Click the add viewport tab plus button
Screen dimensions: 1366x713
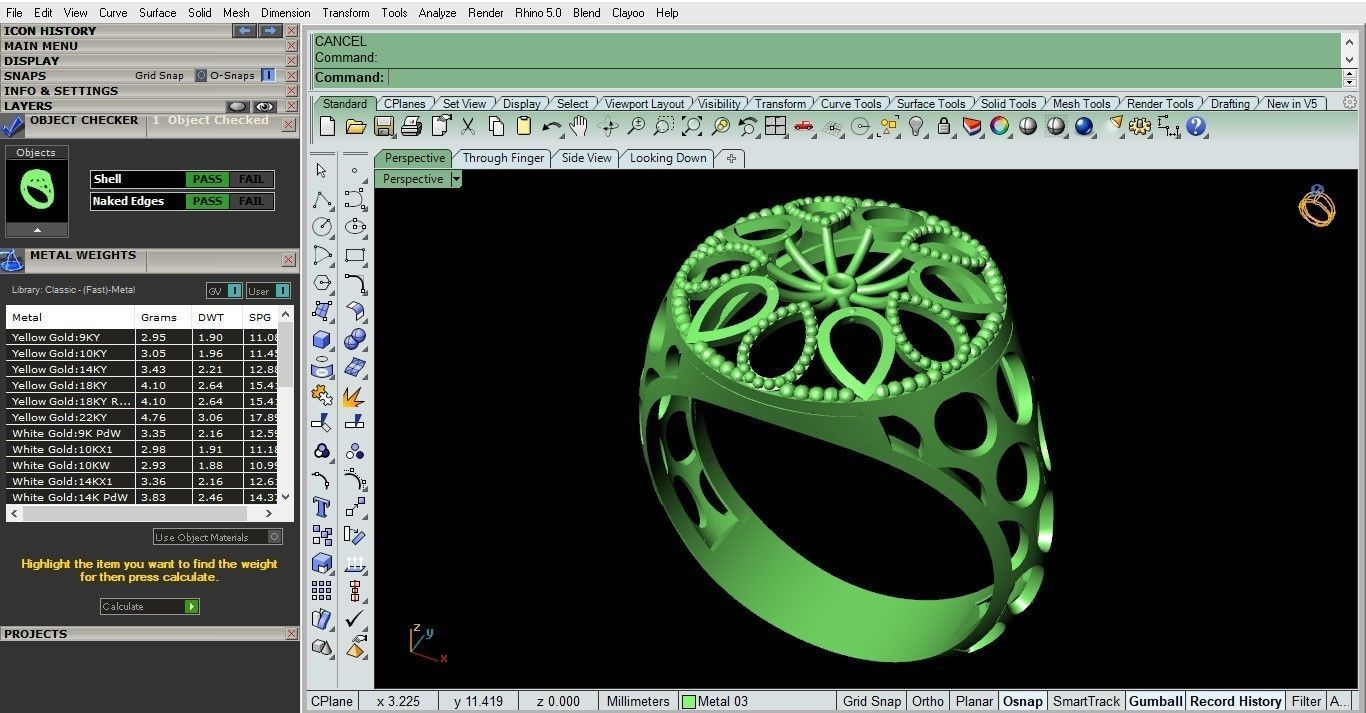pos(731,158)
